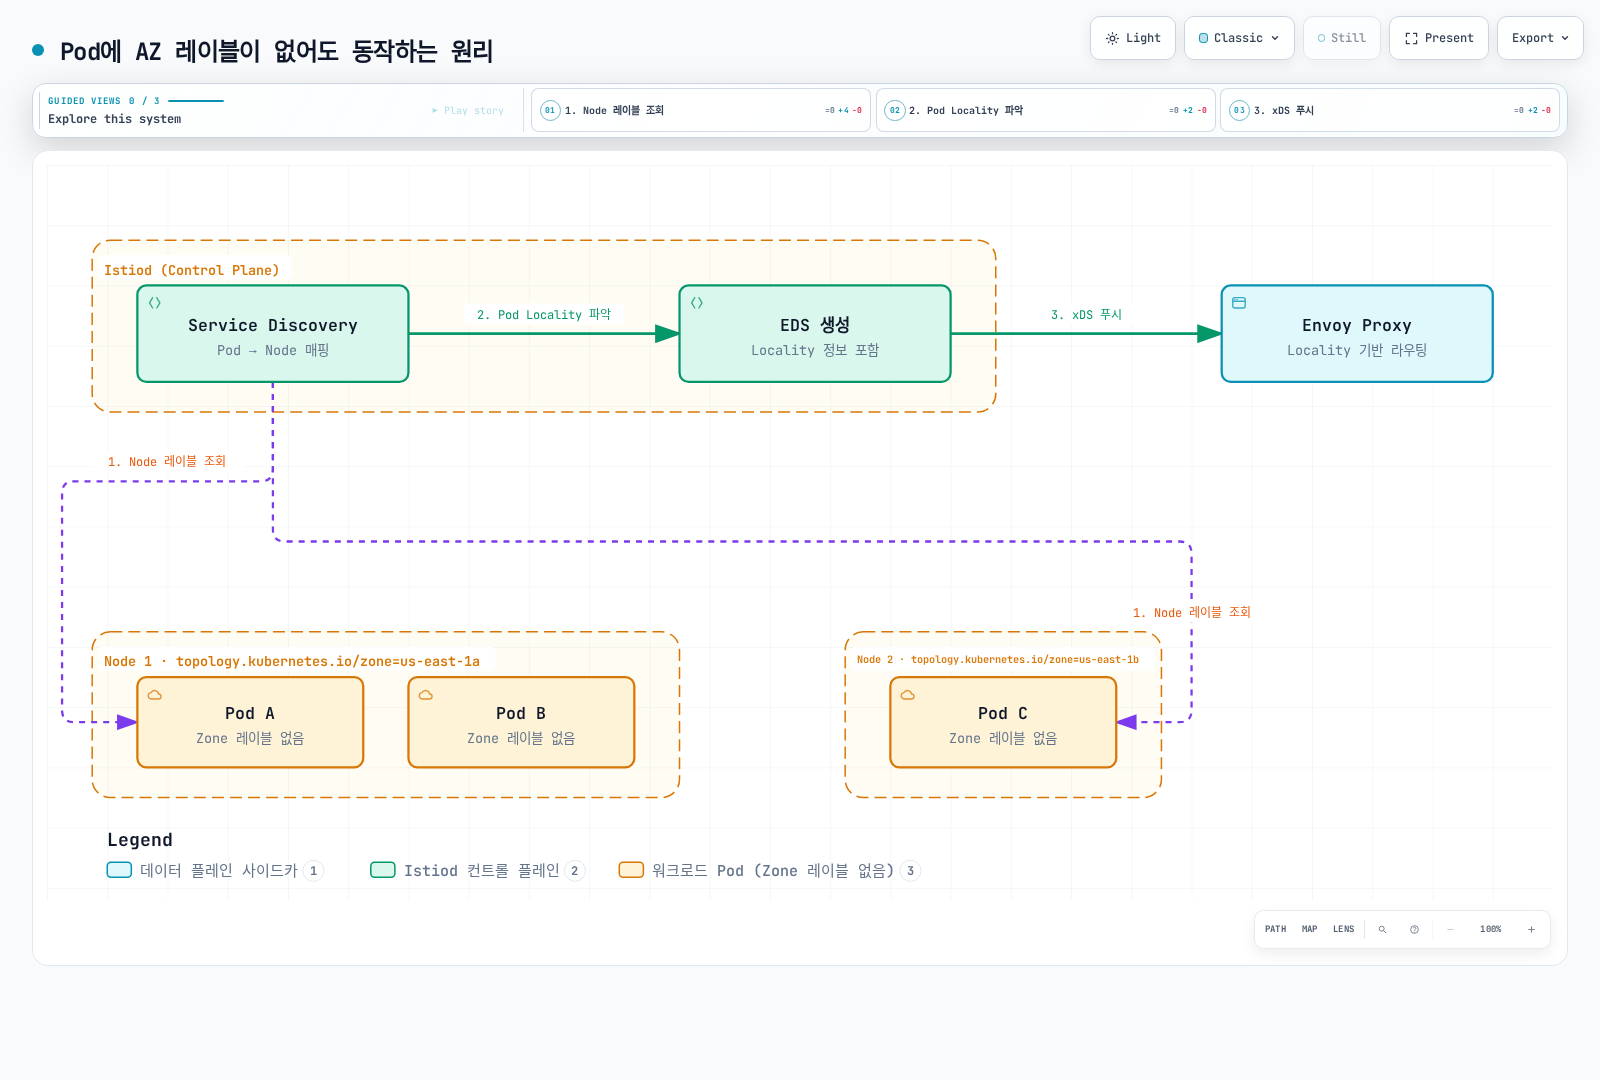Click the sun icon beside Light
This screenshot has height=1080, width=1600.
(x=1112, y=38)
